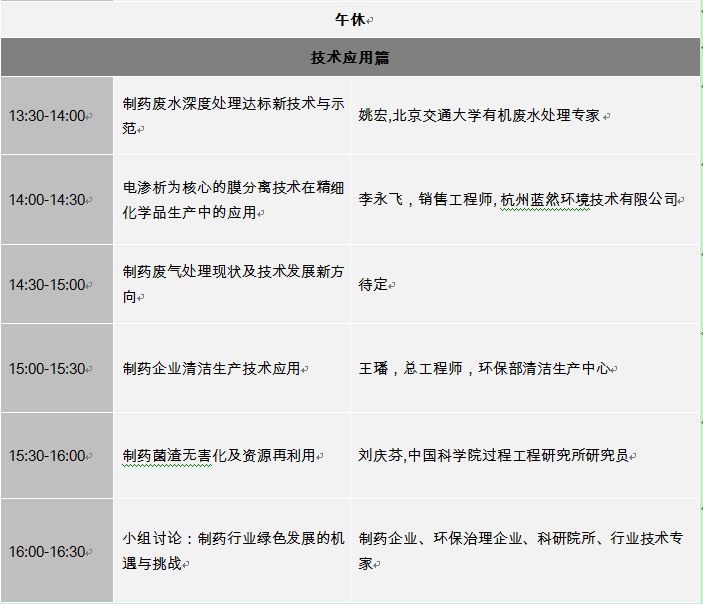Select the 14:00-14:30 time cell
Image resolution: width=703 pixels, height=604 pixels.
(48, 200)
